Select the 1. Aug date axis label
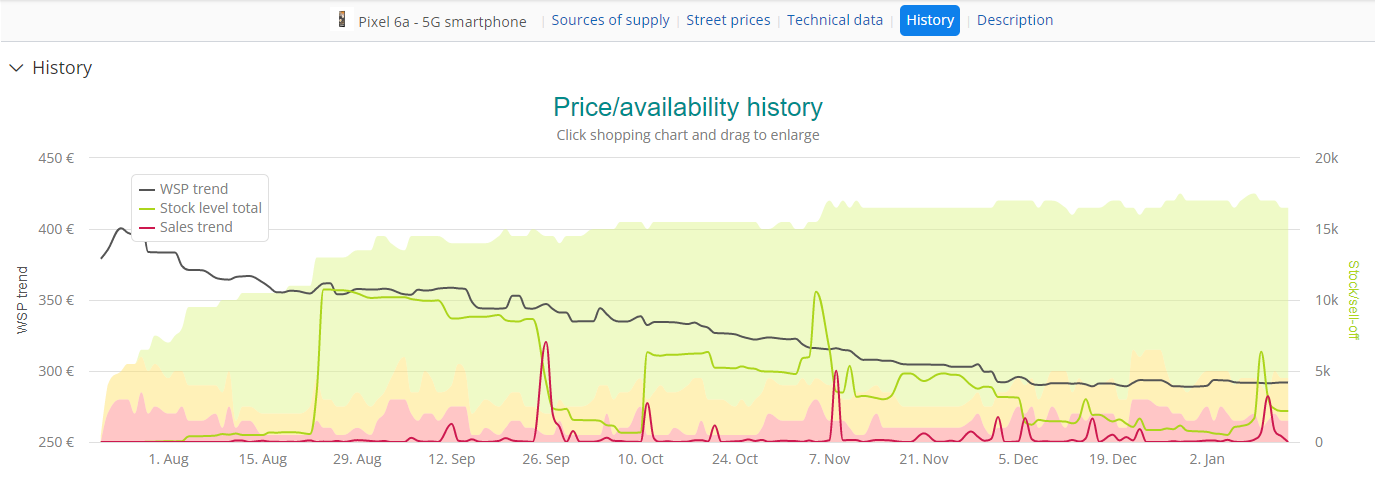The image size is (1375, 488). click(x=168, y=459)
